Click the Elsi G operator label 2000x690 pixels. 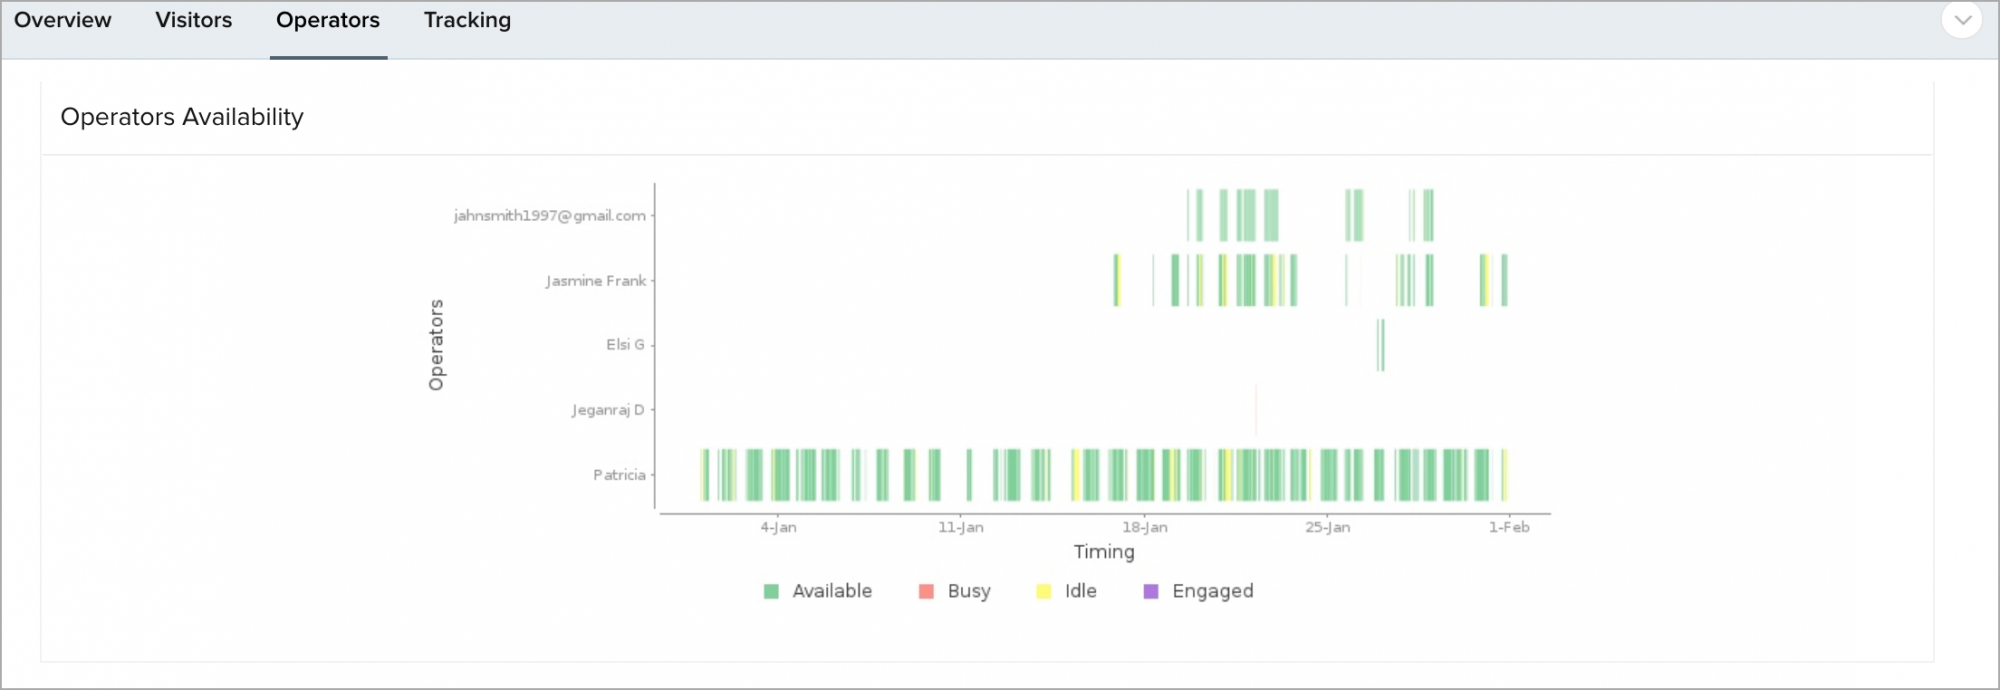click(625, 345)
